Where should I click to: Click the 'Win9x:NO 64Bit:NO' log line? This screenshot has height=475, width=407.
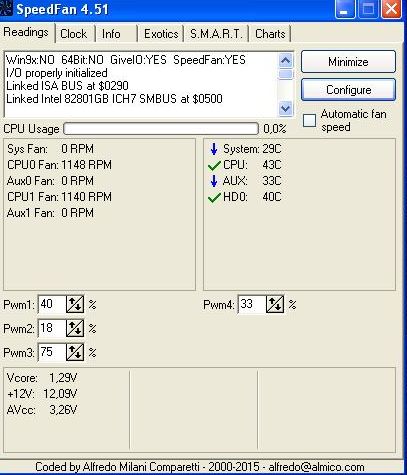pos(126,60)
